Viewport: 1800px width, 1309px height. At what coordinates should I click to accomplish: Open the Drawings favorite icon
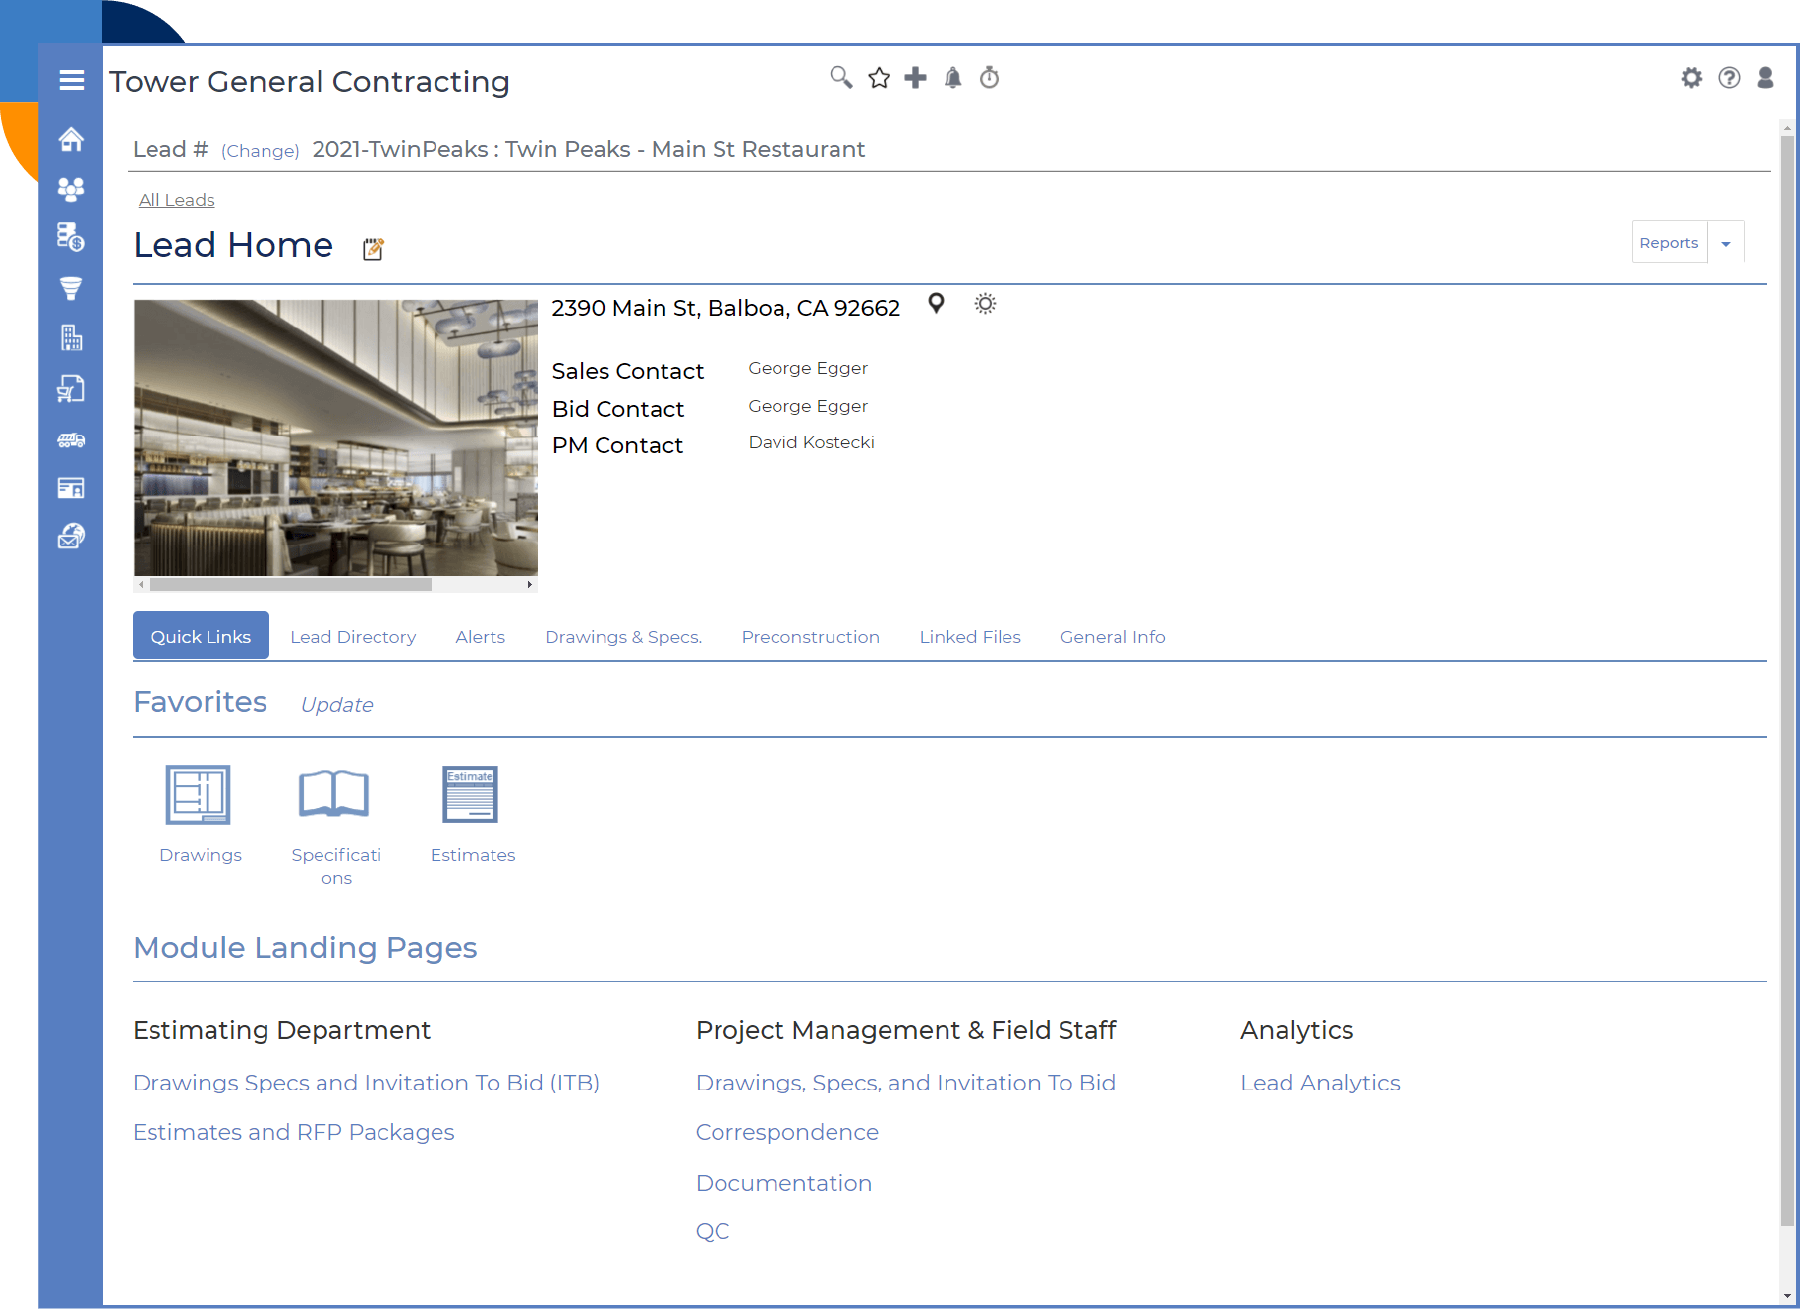[198, 795]
